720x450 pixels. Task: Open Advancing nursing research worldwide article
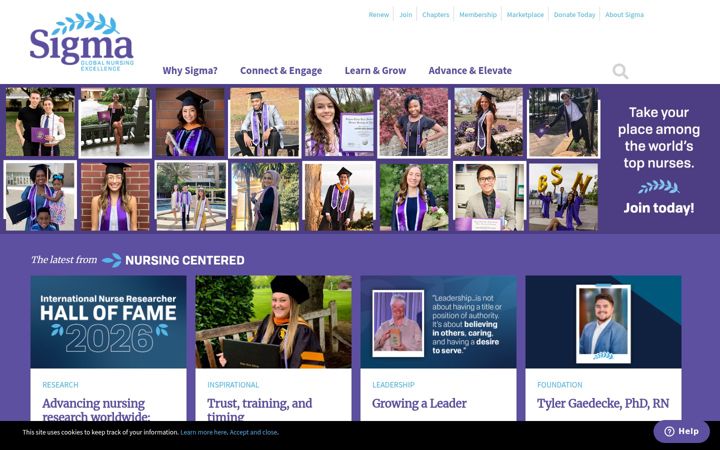[96, 410]
